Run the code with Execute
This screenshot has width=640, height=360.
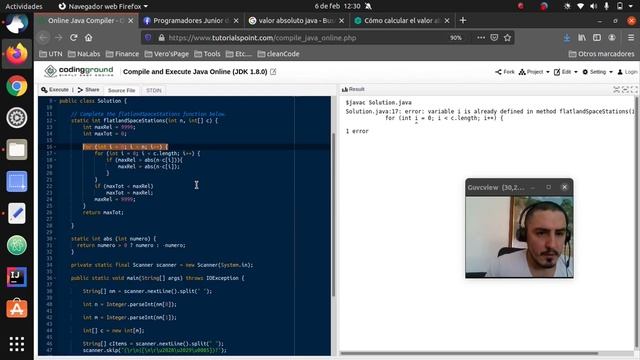click(x=55, y=90)
